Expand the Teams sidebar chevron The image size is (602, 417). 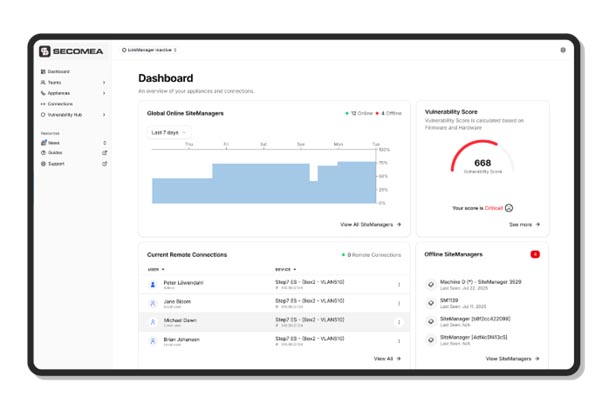[x=104, y=83]
